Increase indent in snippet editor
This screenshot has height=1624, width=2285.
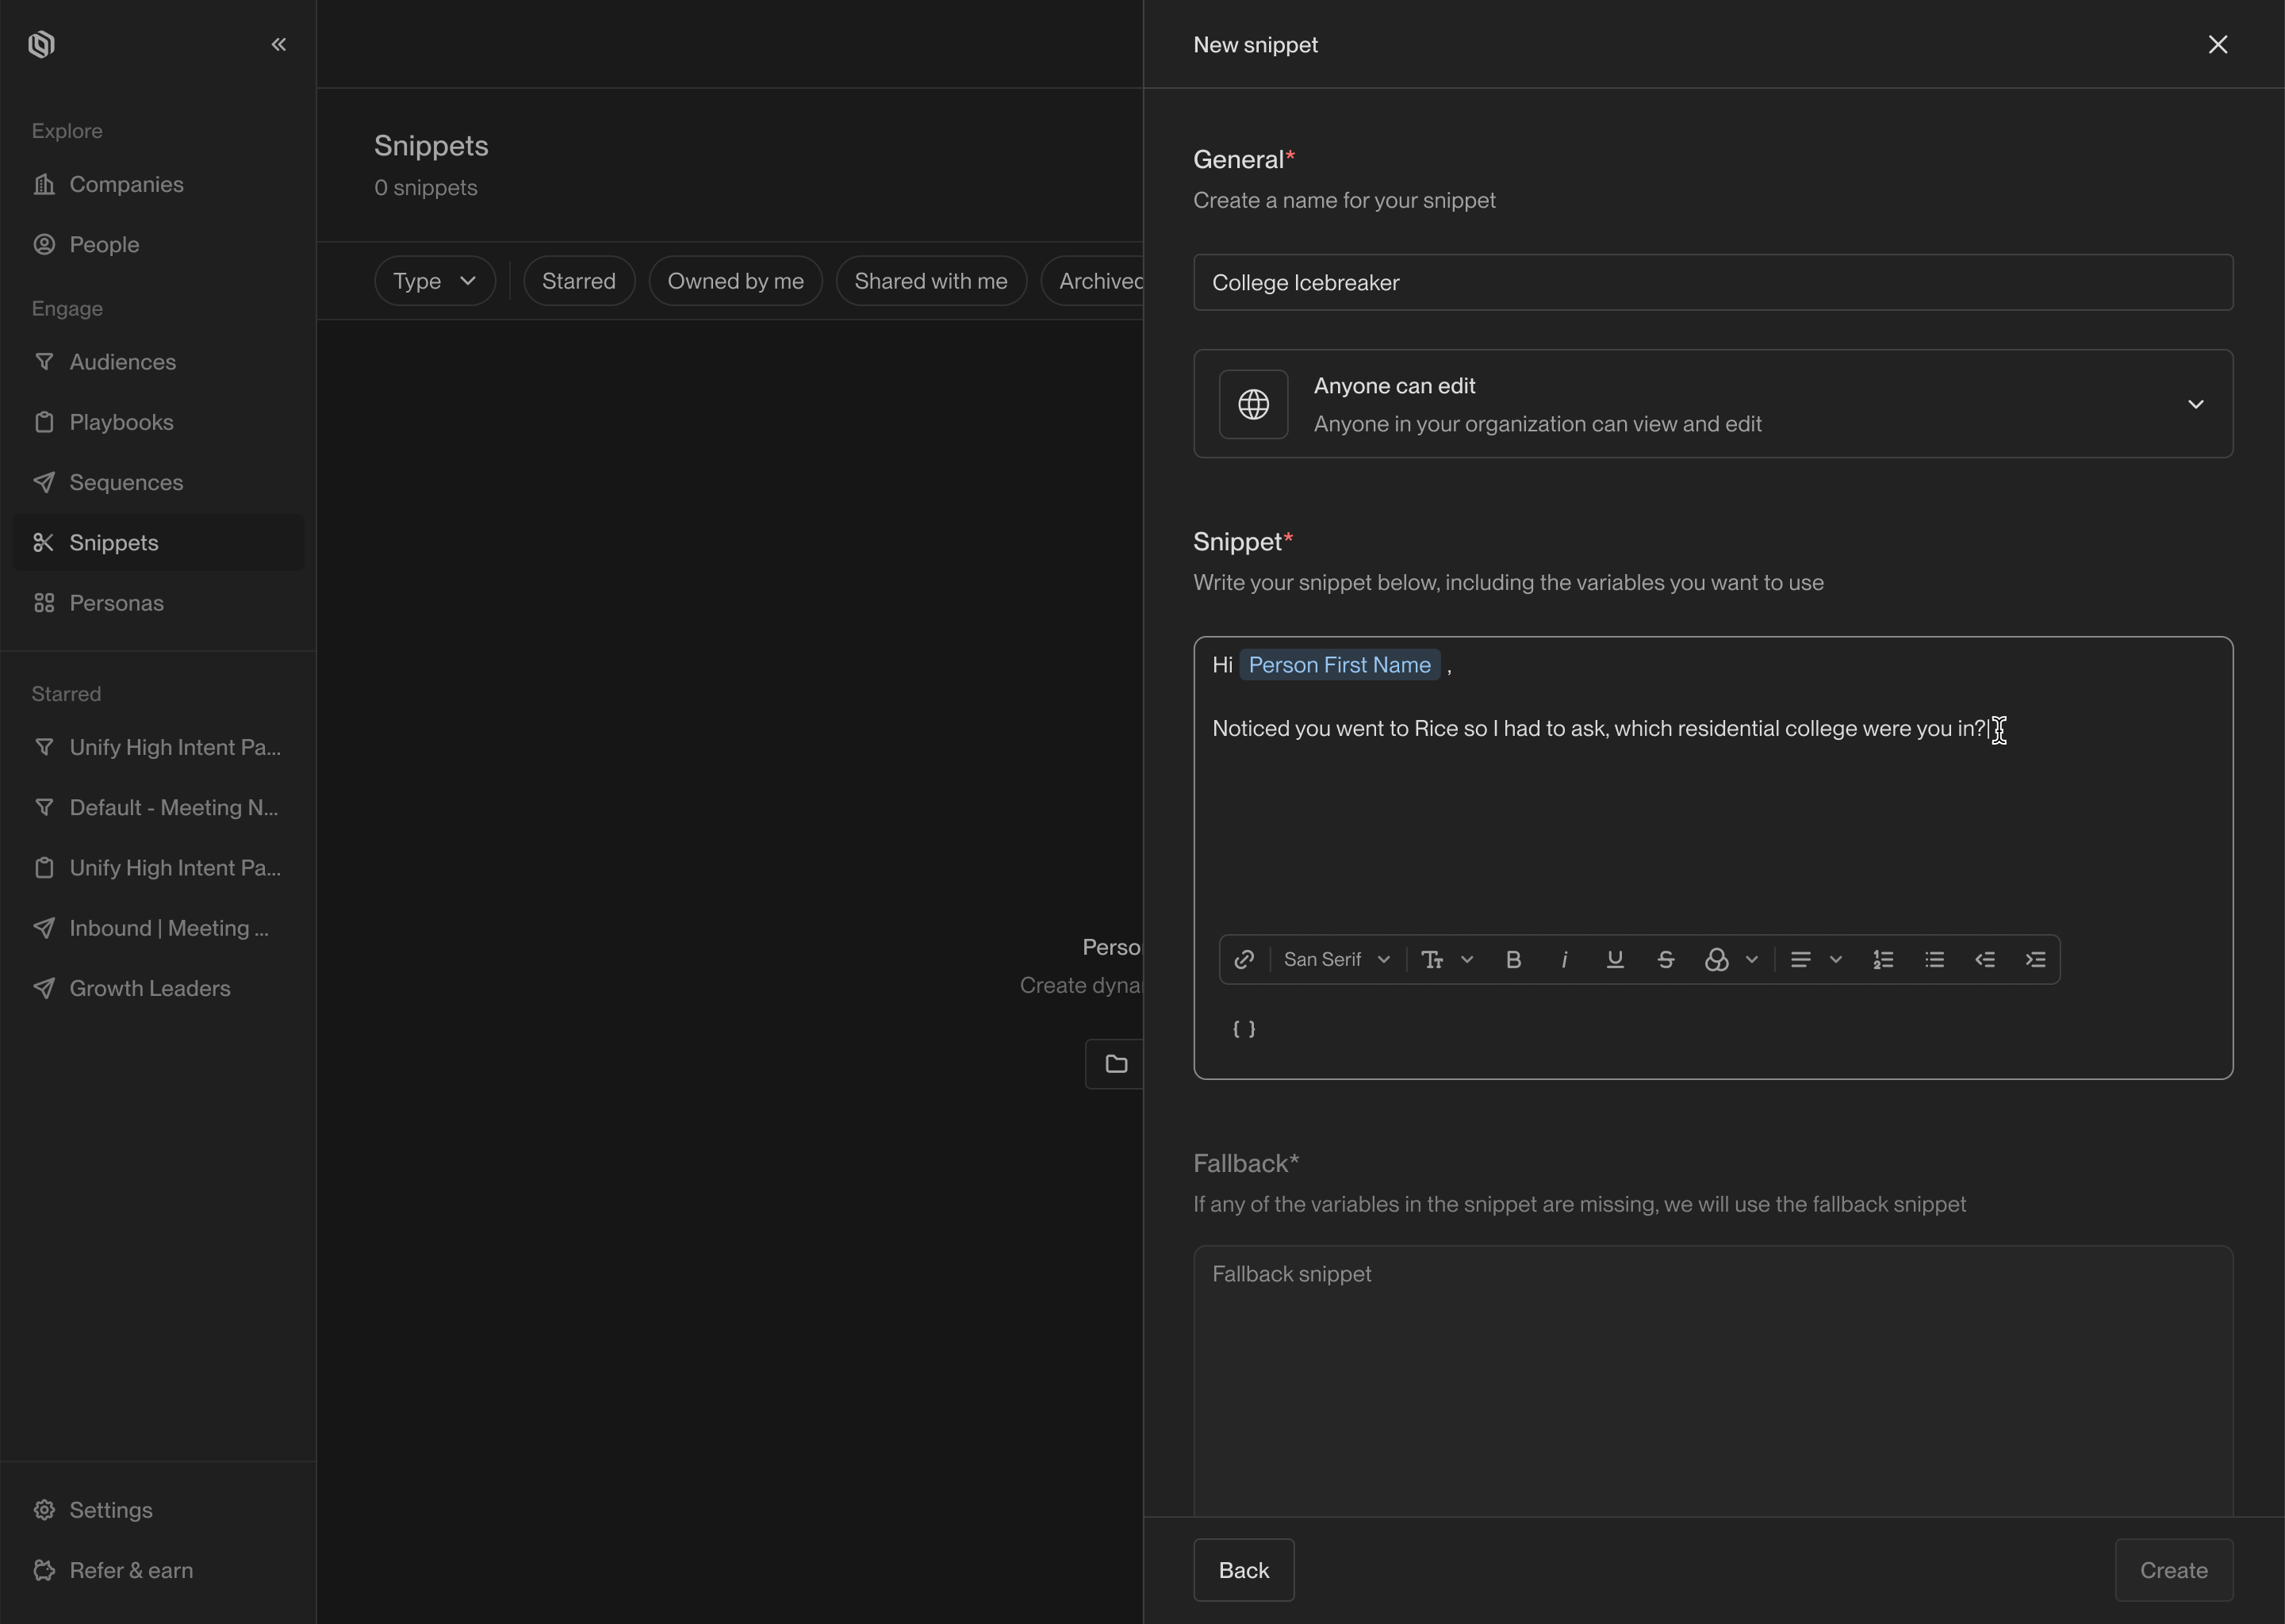click(x=2035, y=959)
